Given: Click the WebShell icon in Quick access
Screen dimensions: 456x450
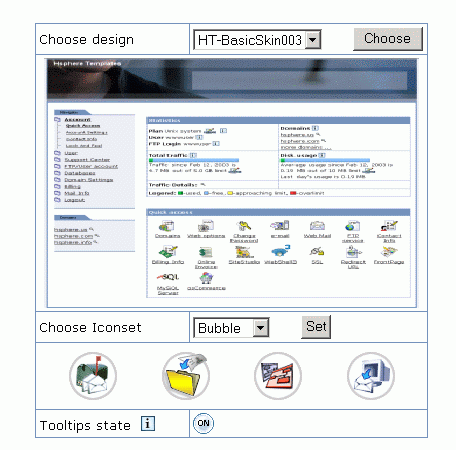Looking at the screenshot, I should click(280, 251).
